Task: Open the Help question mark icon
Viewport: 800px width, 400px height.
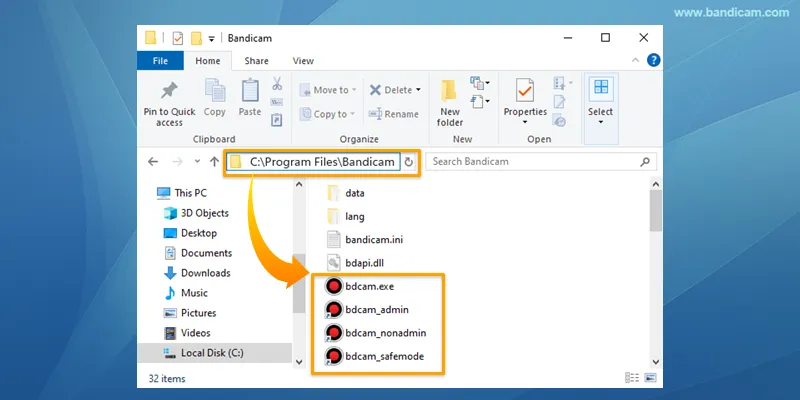Action: click(654, 60)
